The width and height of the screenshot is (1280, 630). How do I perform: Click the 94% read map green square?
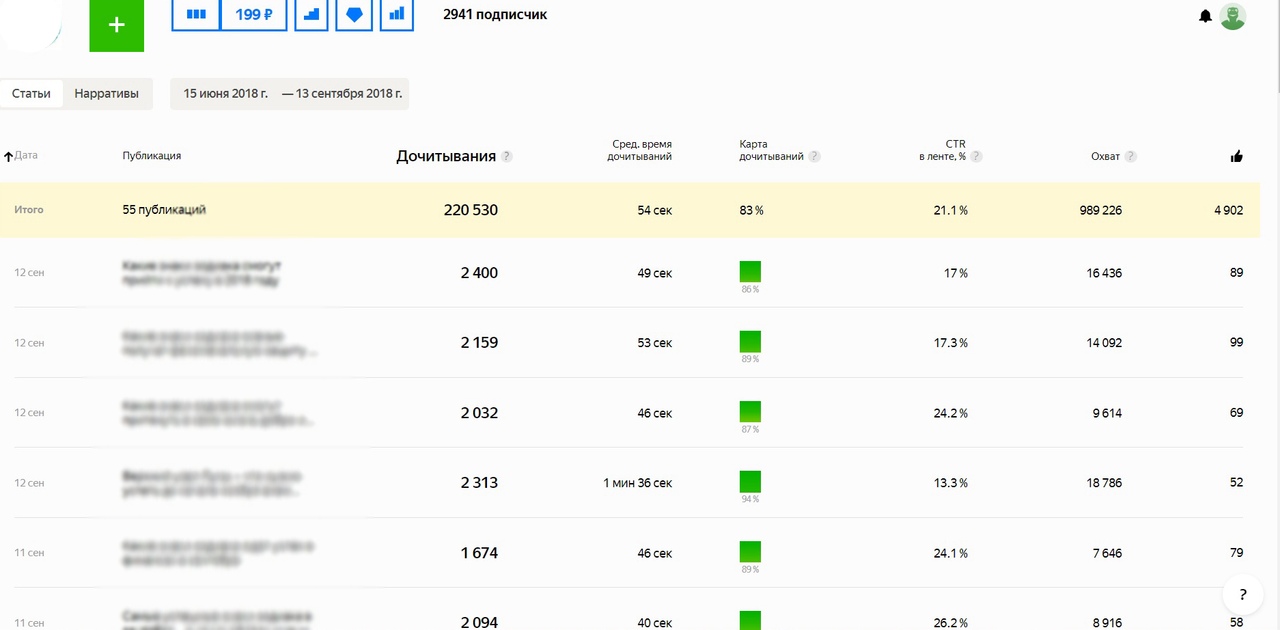click(x=750, y=481)
